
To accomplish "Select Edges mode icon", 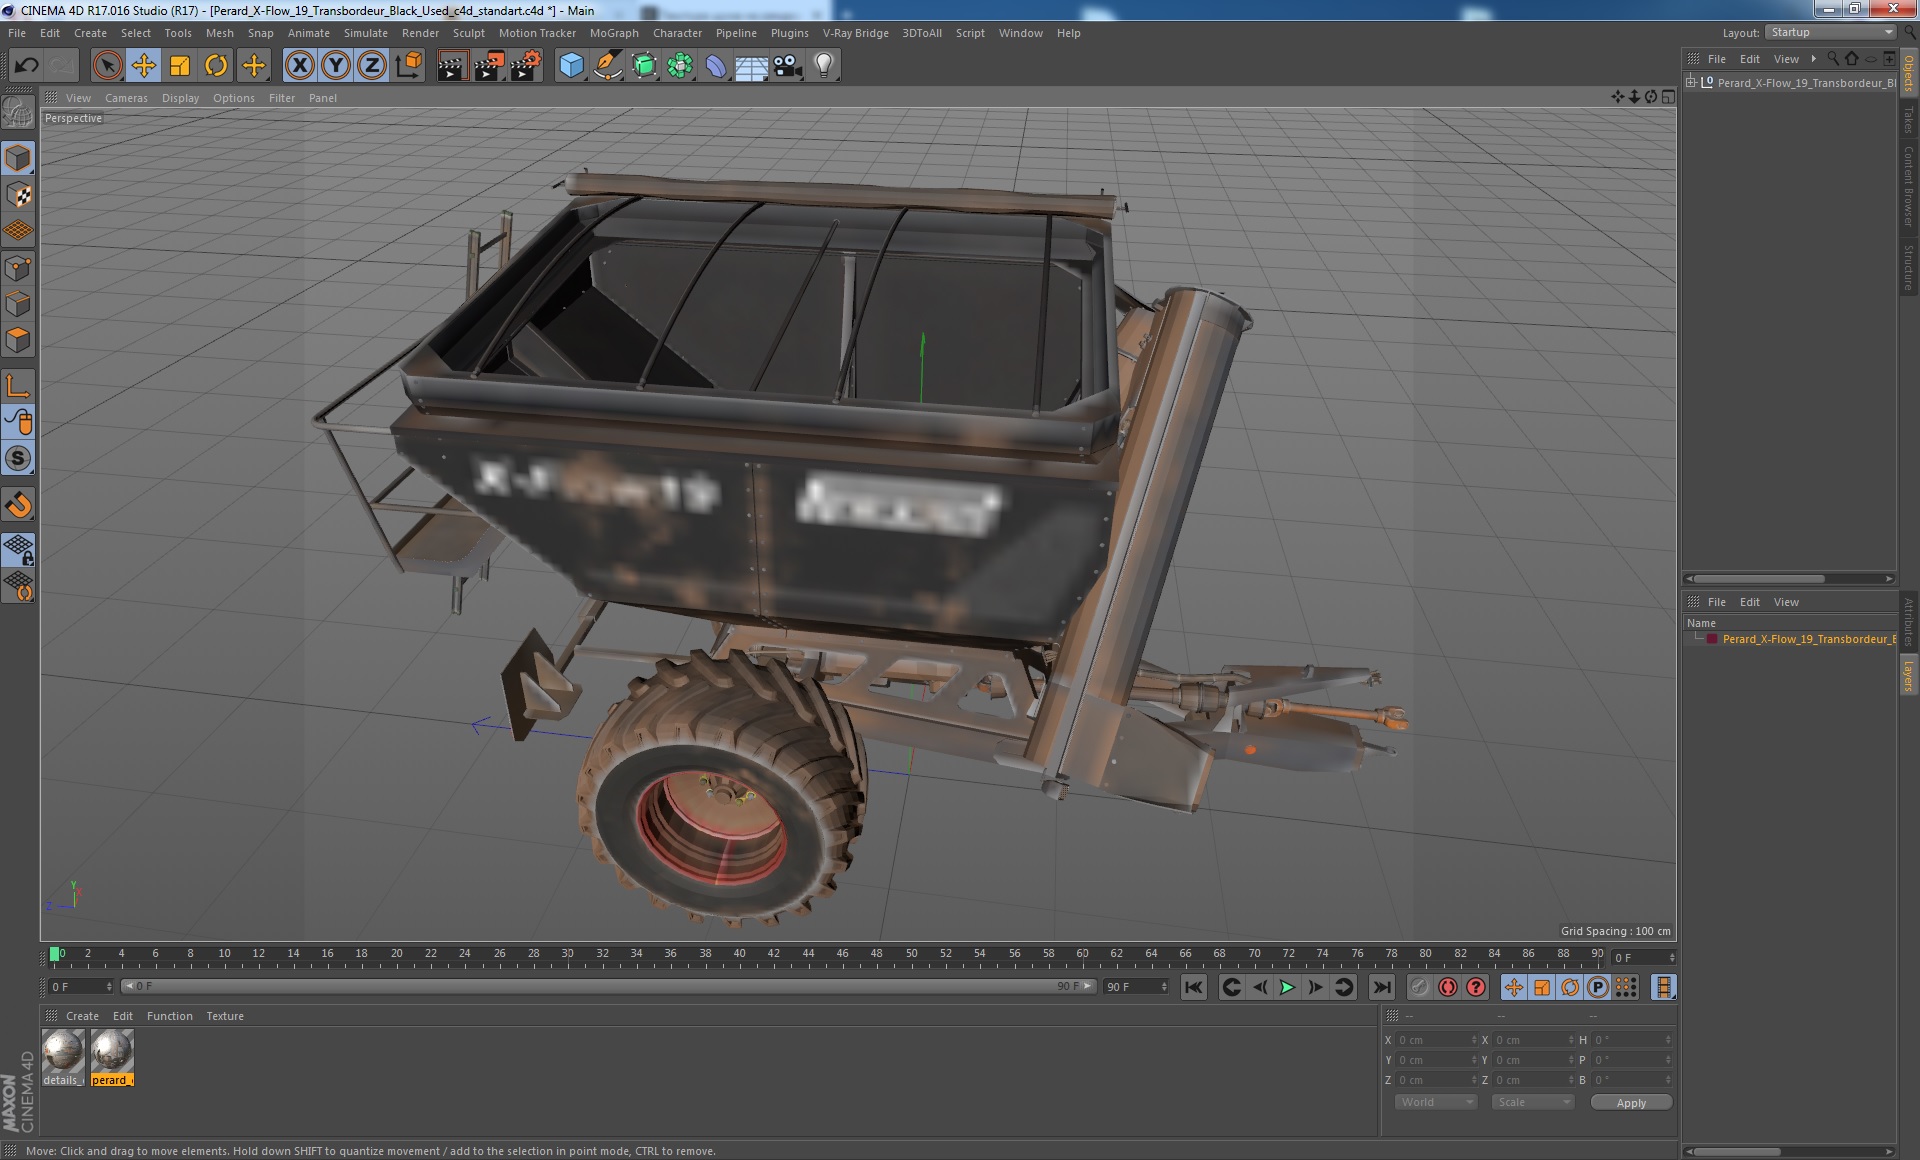I will (18, 304).
